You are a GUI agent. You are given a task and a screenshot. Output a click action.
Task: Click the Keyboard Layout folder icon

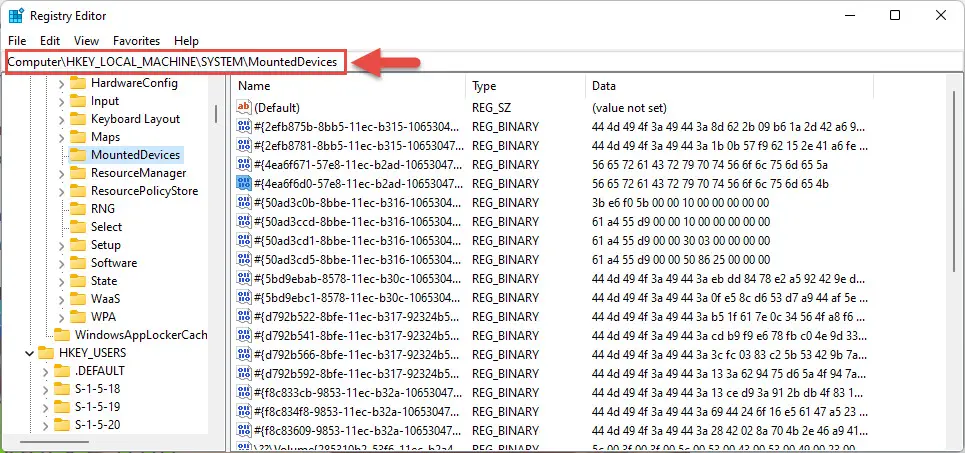[78, 119]
